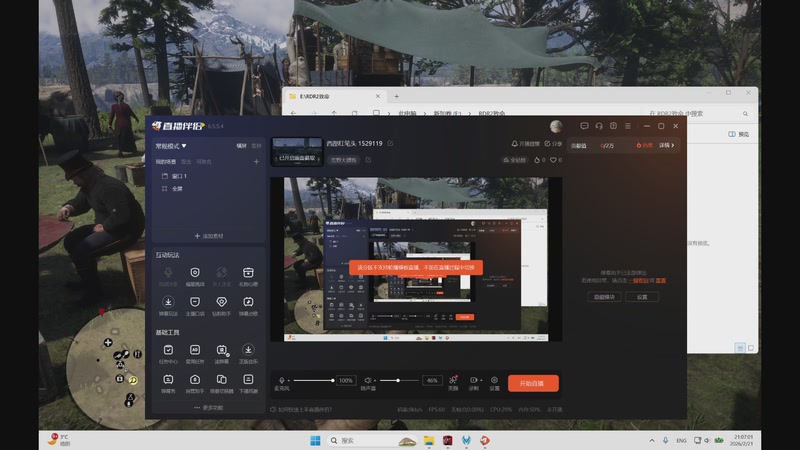Viewport: 800px width, 450px height.
Task: Open microphone device dropdown arrow
Action: (x=289, y=381)
